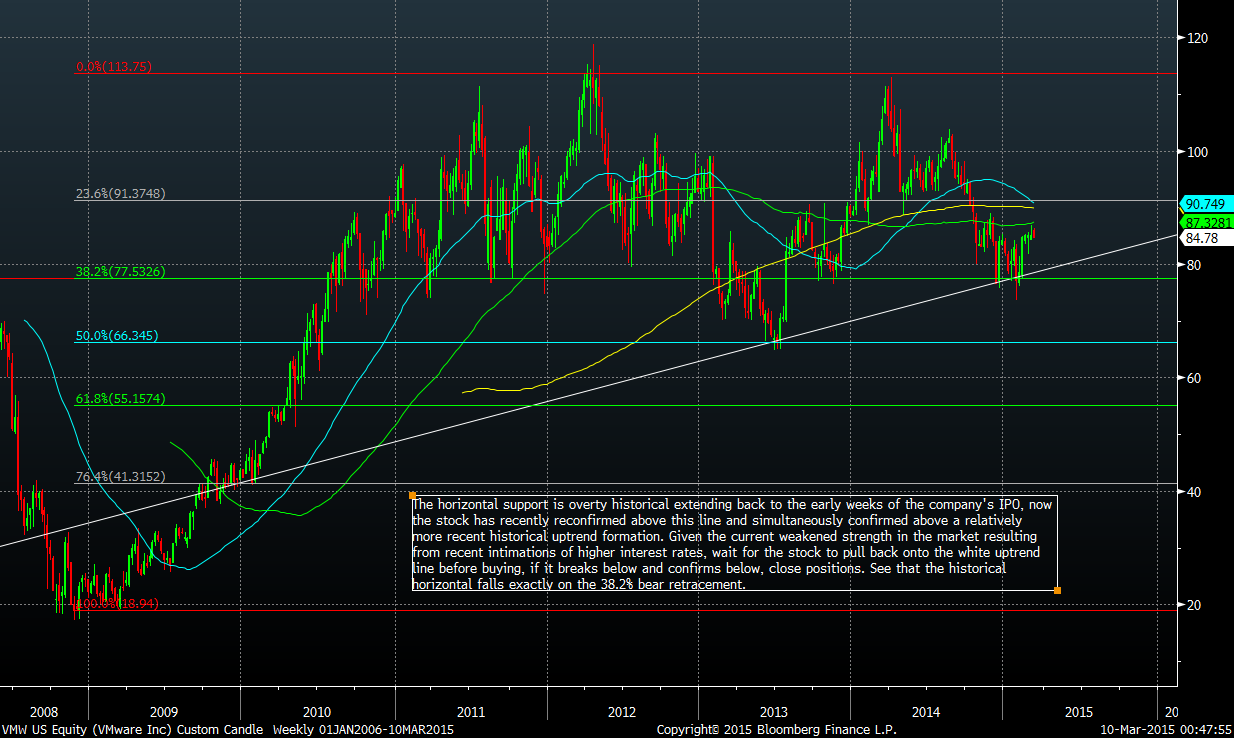
Task: Click the 2013 year label on time axis
Action: click(x=774, y=713)
